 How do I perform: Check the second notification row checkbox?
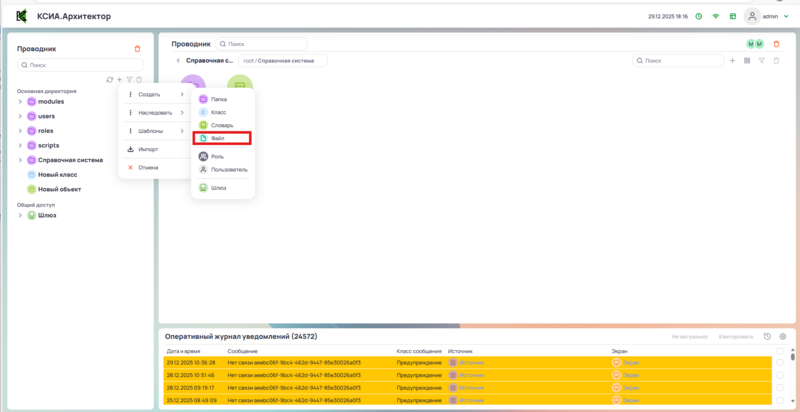point(779,375)
